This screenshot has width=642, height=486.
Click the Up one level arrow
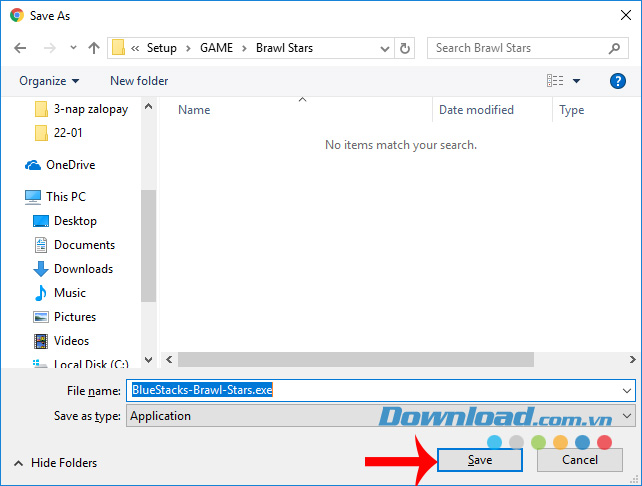tap(93, 48)
